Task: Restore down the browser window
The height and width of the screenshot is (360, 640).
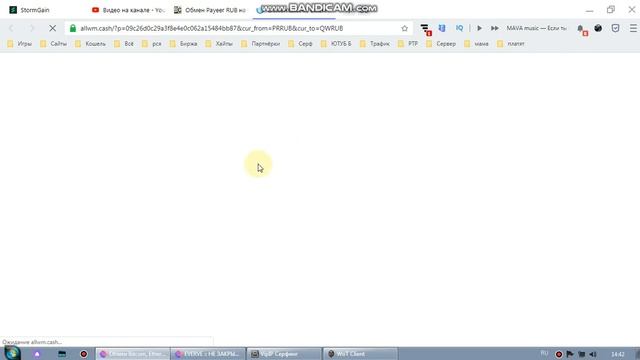Action: [611, 10]
